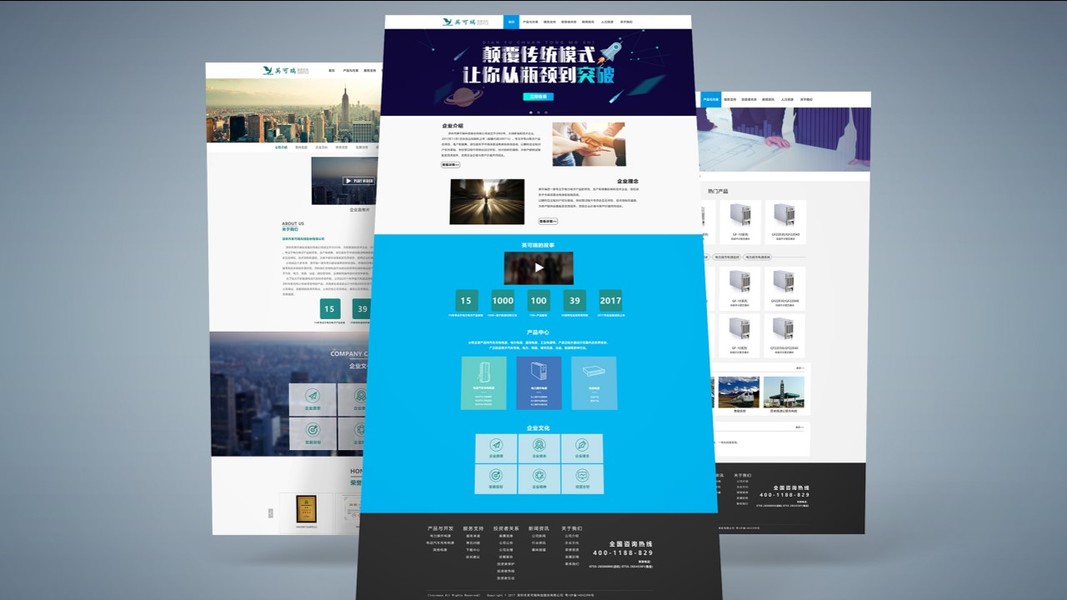Click the target culture icon on center page

495,475
